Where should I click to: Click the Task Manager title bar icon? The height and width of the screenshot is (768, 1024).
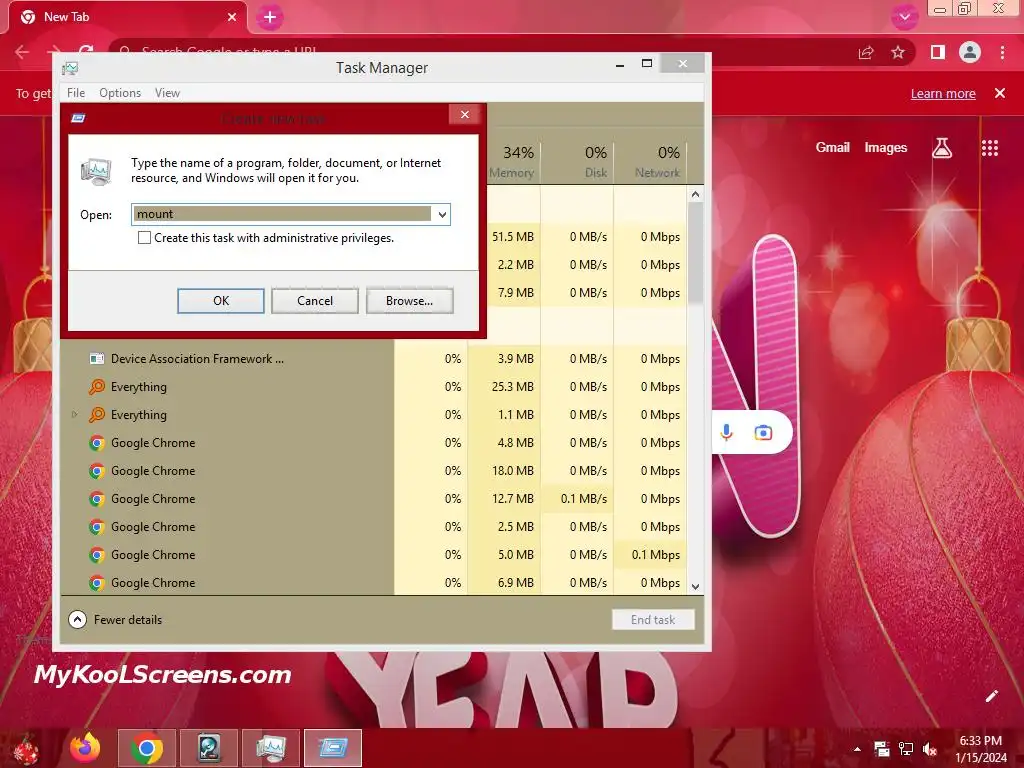pyautogui.click(x=70, y=68)
